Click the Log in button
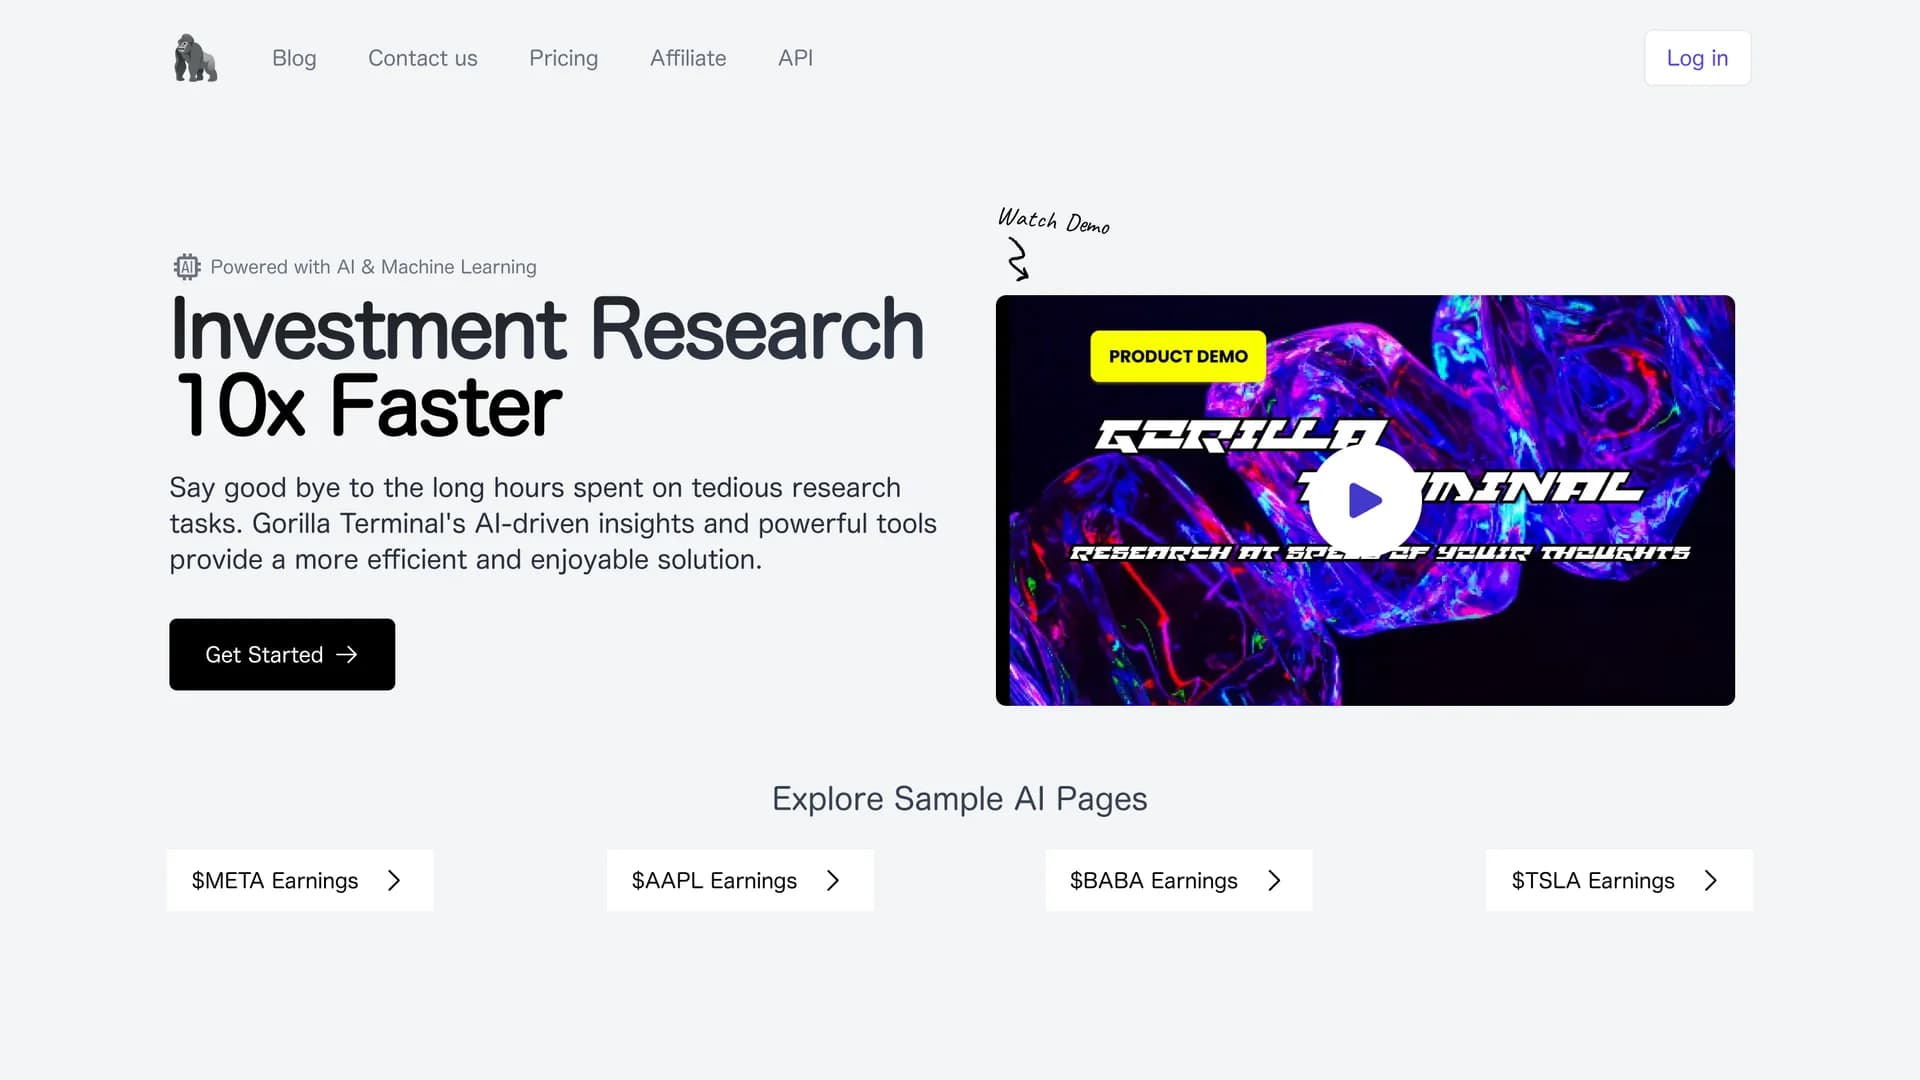This screenshot has width=1920, height=1080. pos(1697,58)
